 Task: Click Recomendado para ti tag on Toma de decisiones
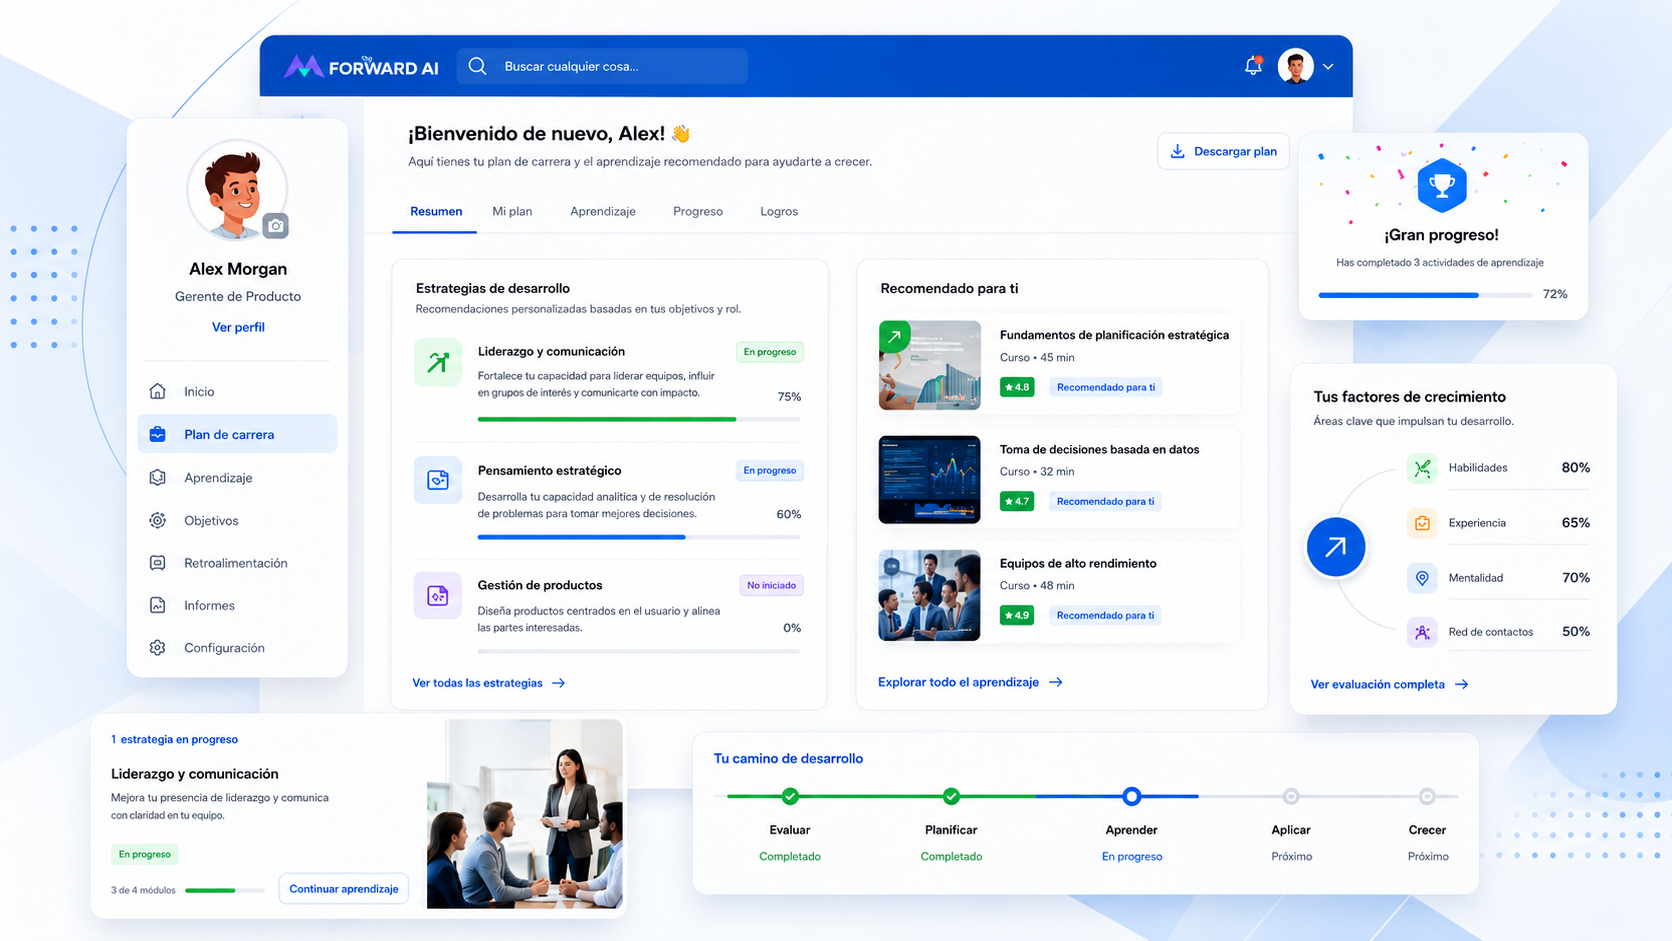[1105, 501]
